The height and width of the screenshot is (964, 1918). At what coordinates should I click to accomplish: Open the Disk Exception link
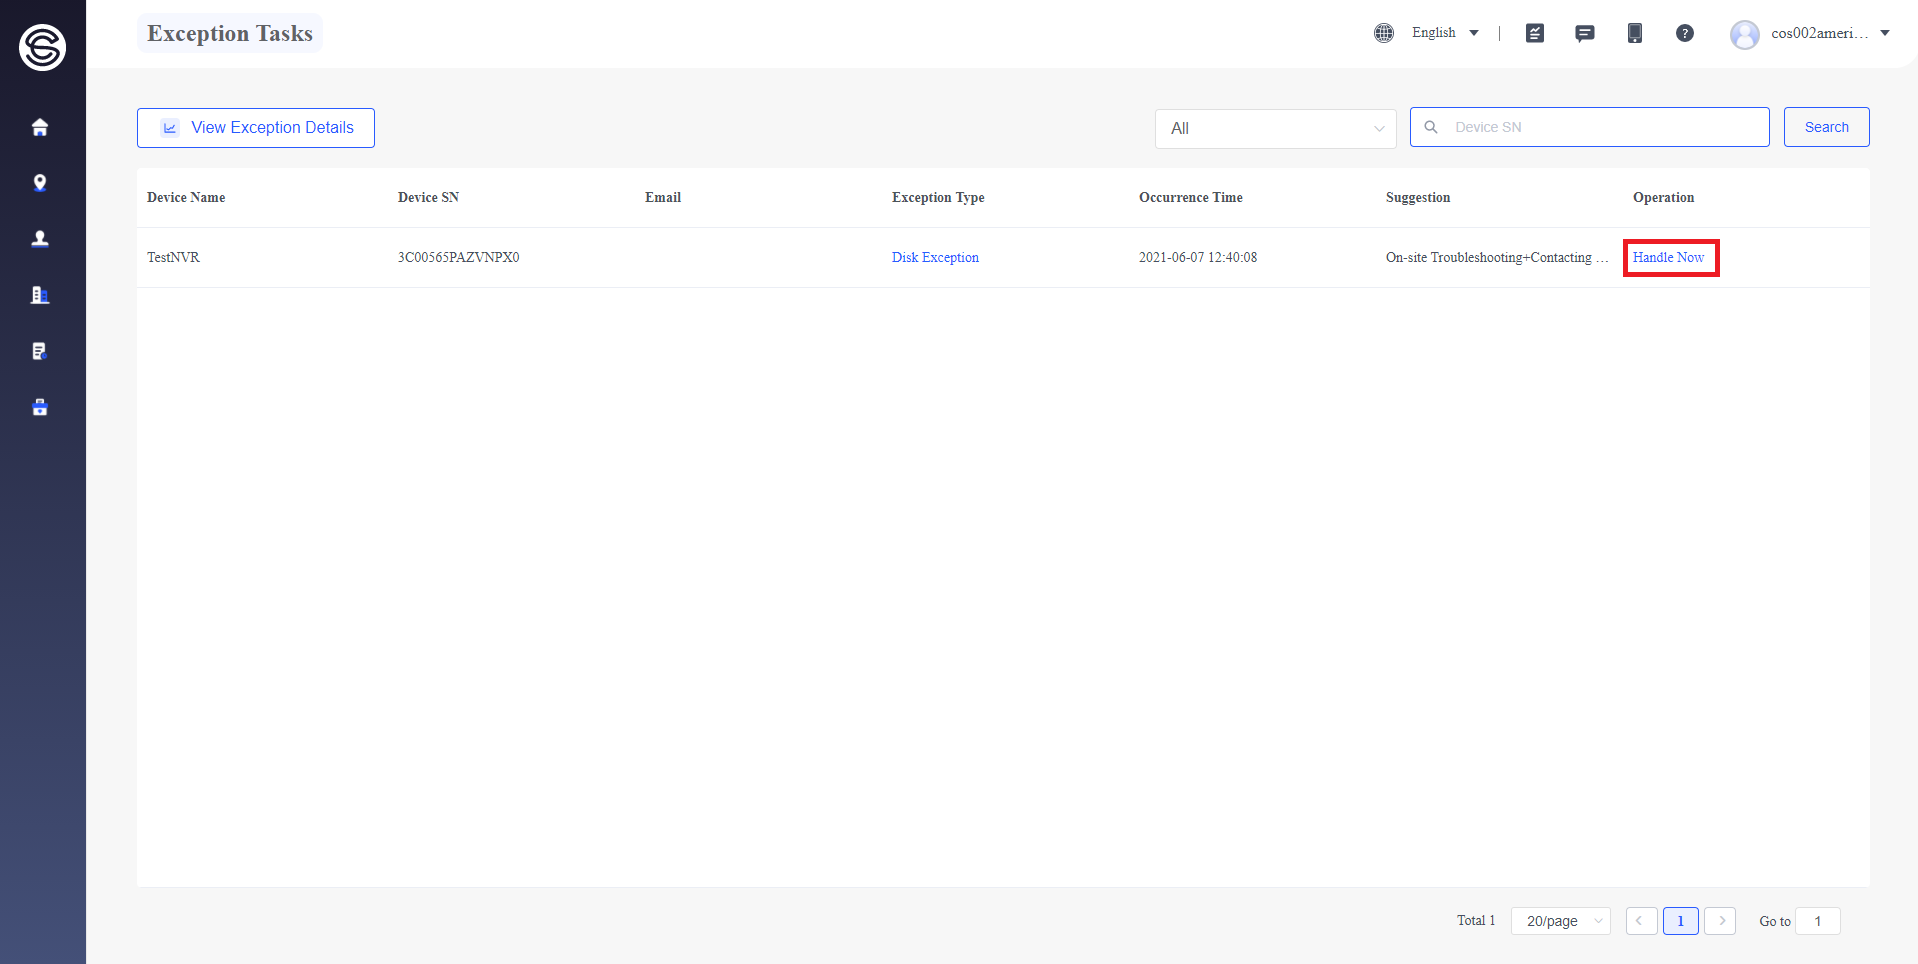935,258
